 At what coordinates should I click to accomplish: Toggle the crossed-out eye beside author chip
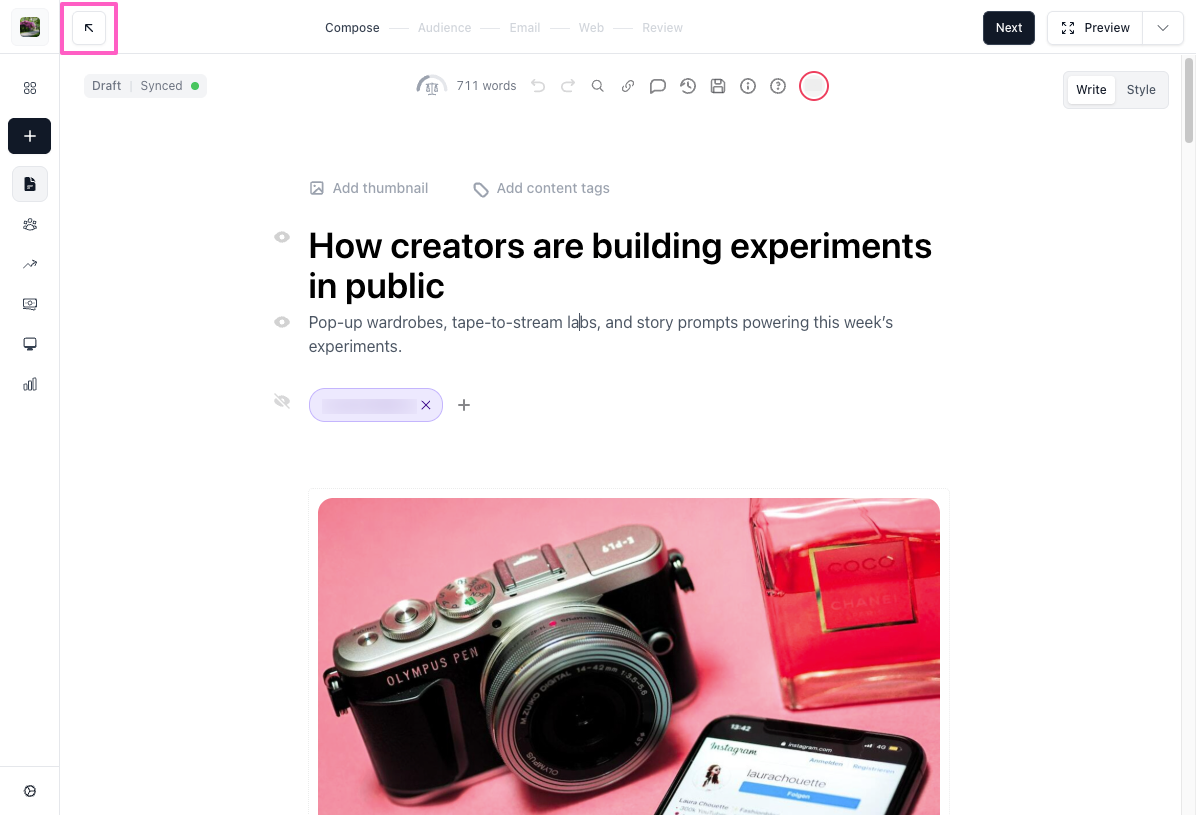pos(282,401)
